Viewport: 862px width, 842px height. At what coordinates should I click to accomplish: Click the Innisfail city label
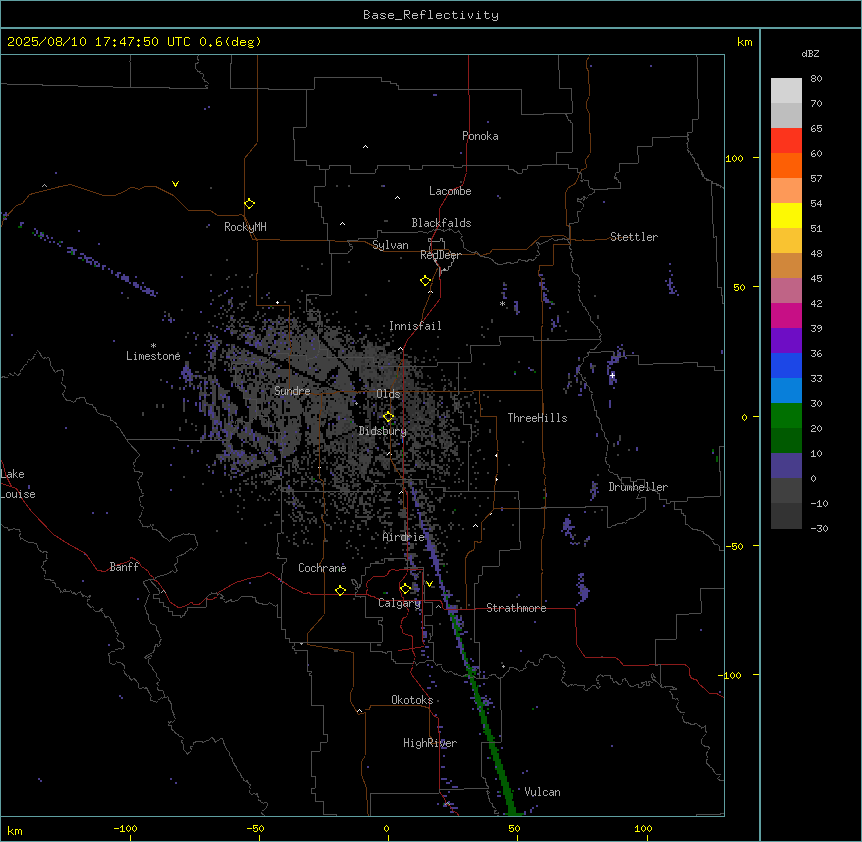415,326
